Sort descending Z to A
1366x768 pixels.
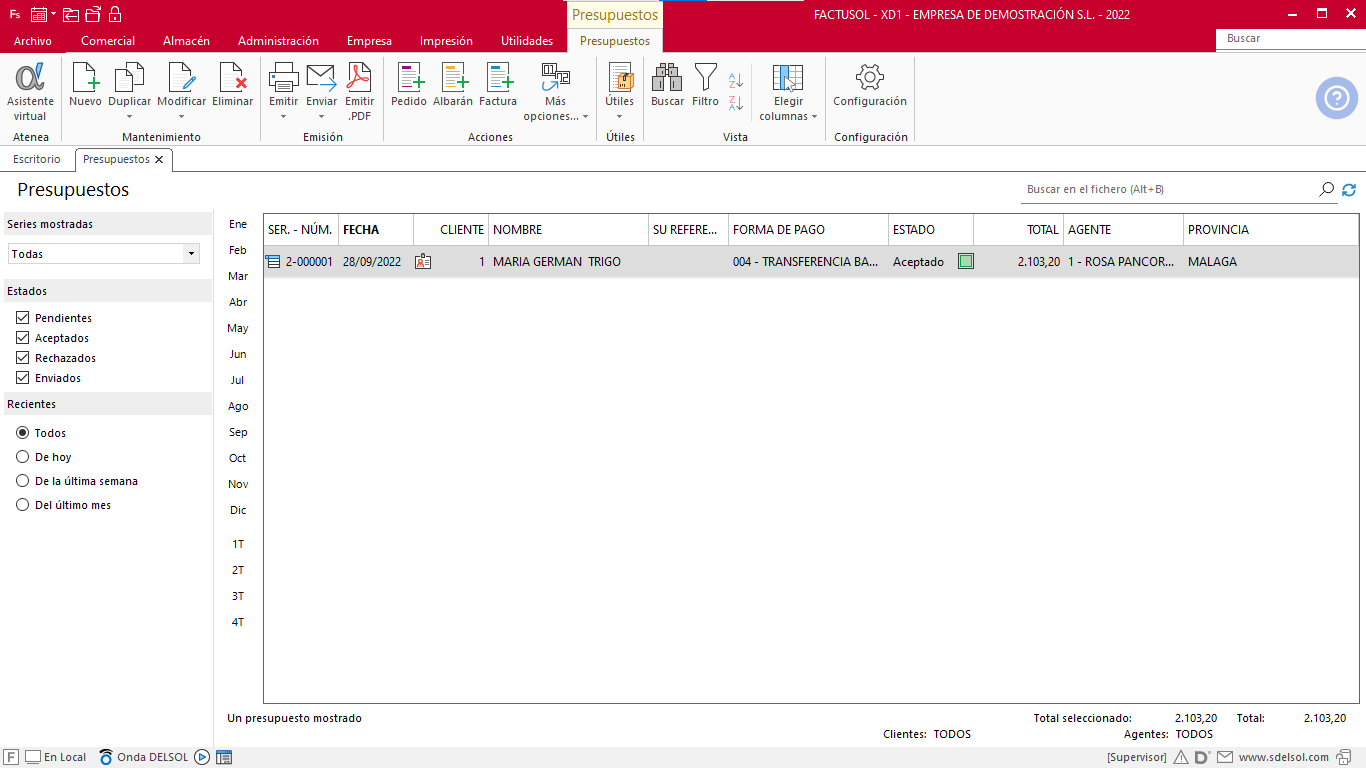[x=736, y=102]
